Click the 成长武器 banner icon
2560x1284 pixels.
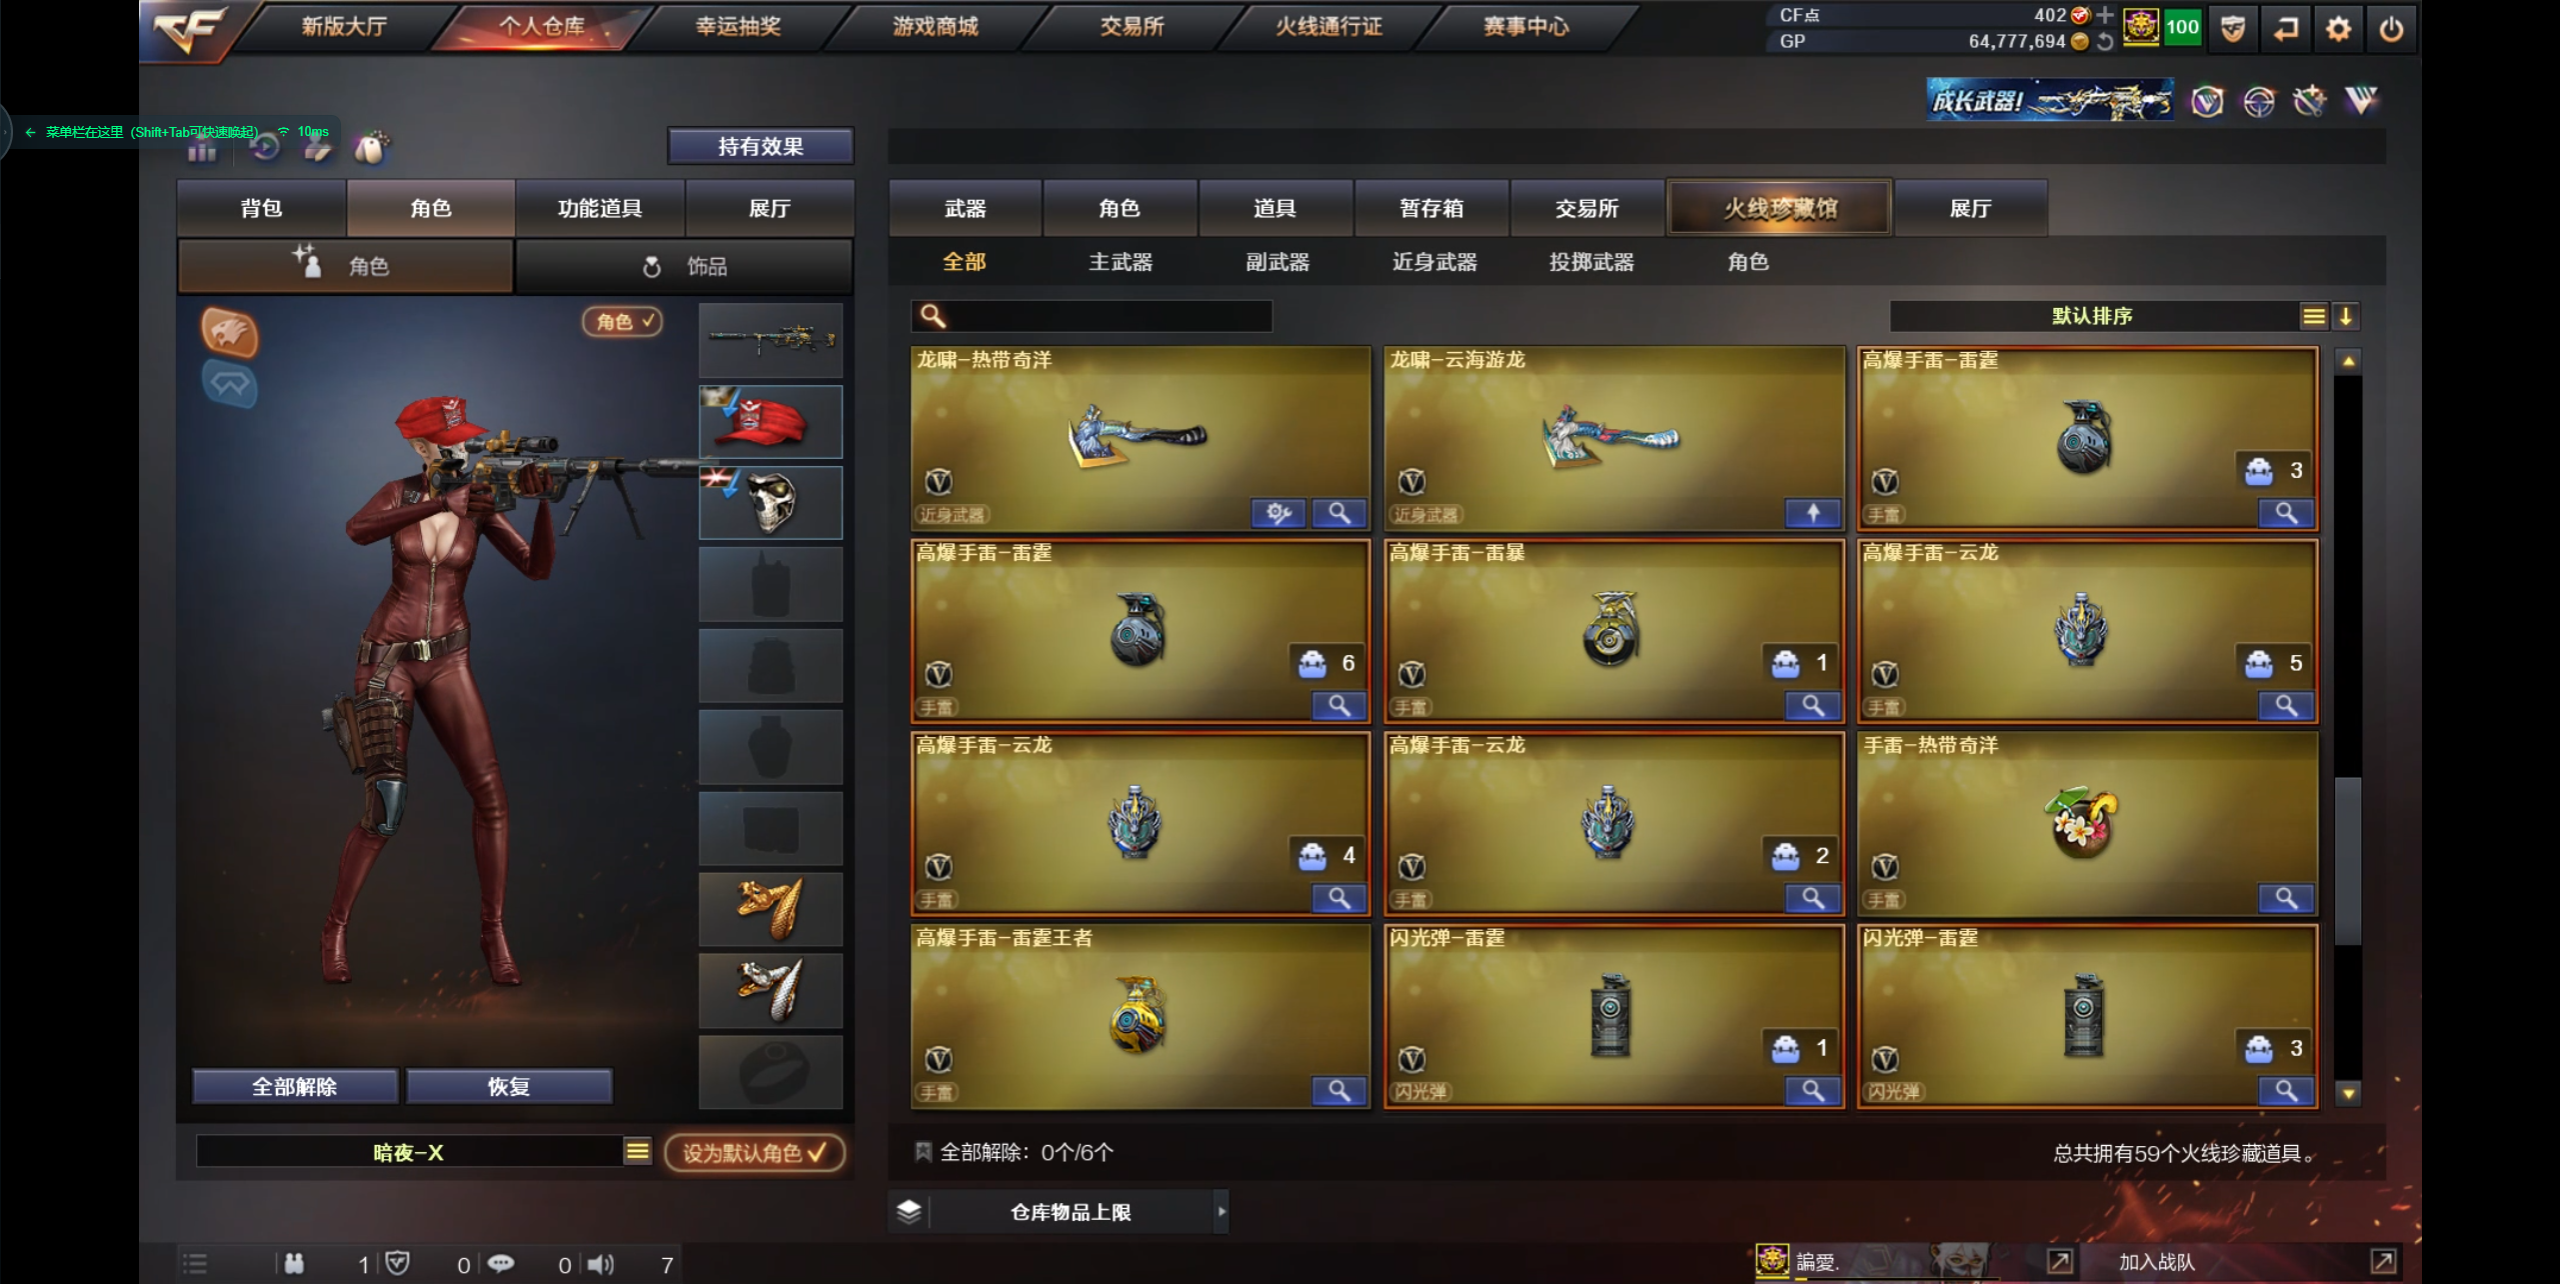tap(2050, 100)
